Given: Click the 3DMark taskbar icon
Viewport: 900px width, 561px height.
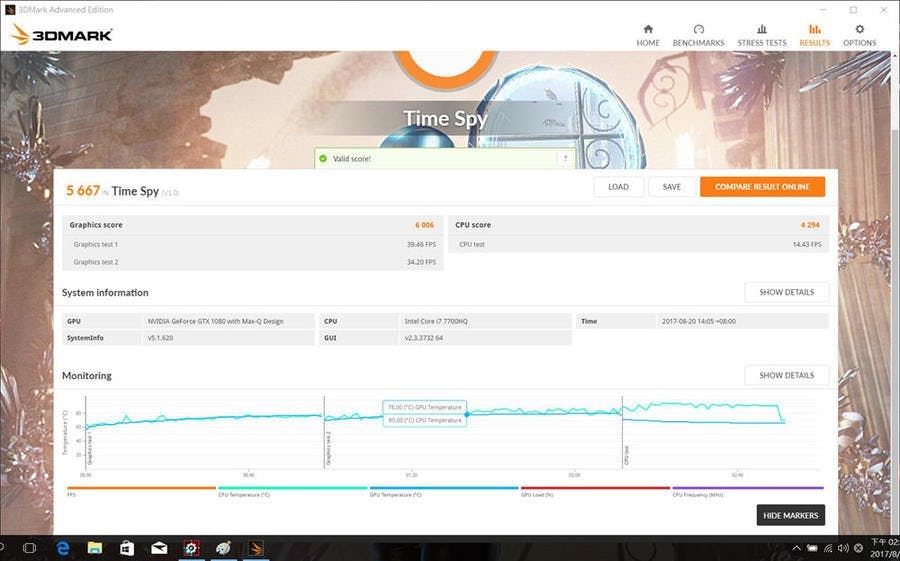Looking at the screenshot, I should [255, 548].
